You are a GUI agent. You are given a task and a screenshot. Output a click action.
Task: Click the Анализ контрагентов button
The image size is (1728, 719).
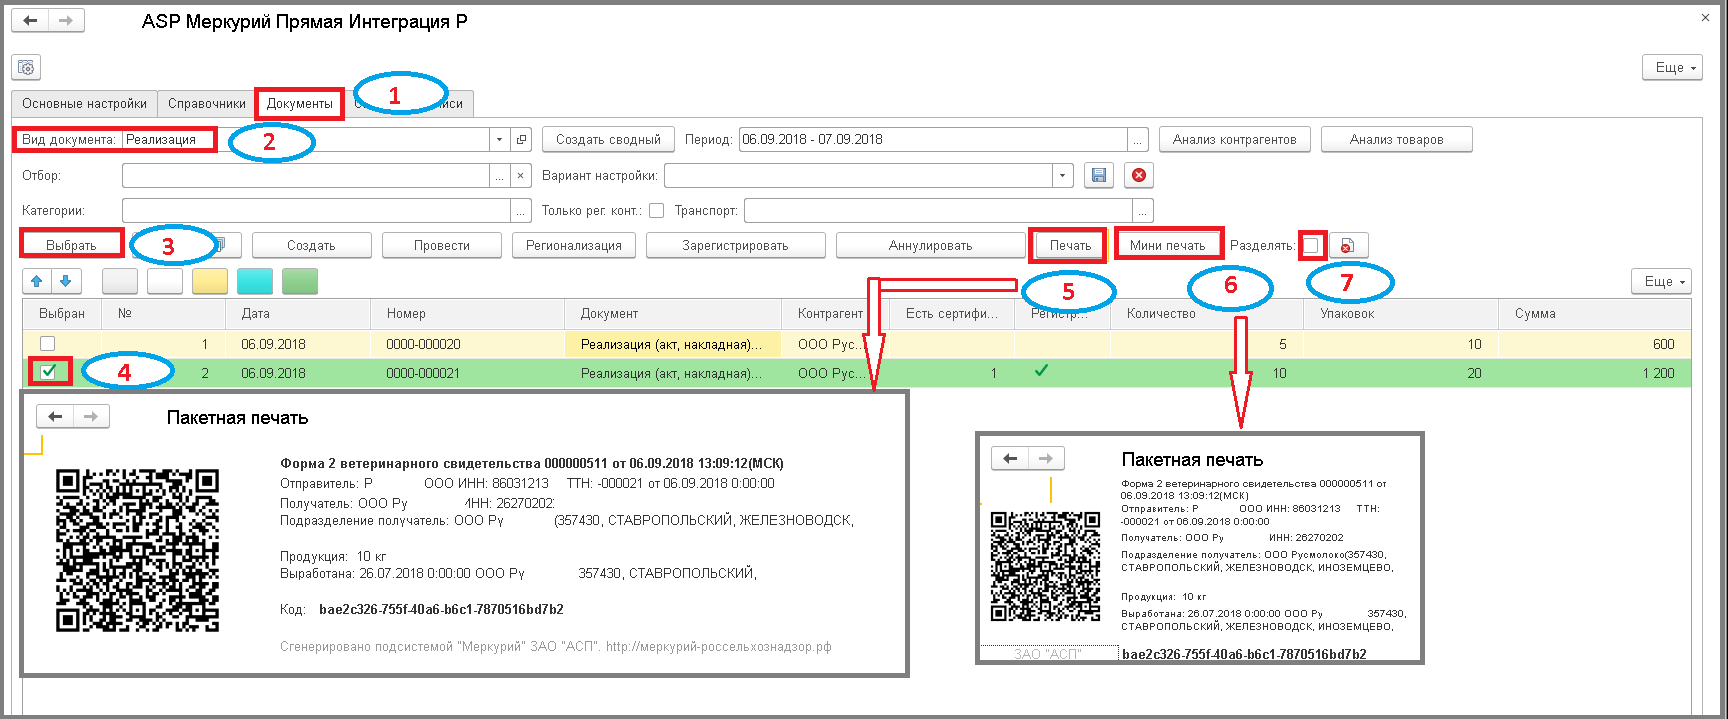pos(1234,140)
